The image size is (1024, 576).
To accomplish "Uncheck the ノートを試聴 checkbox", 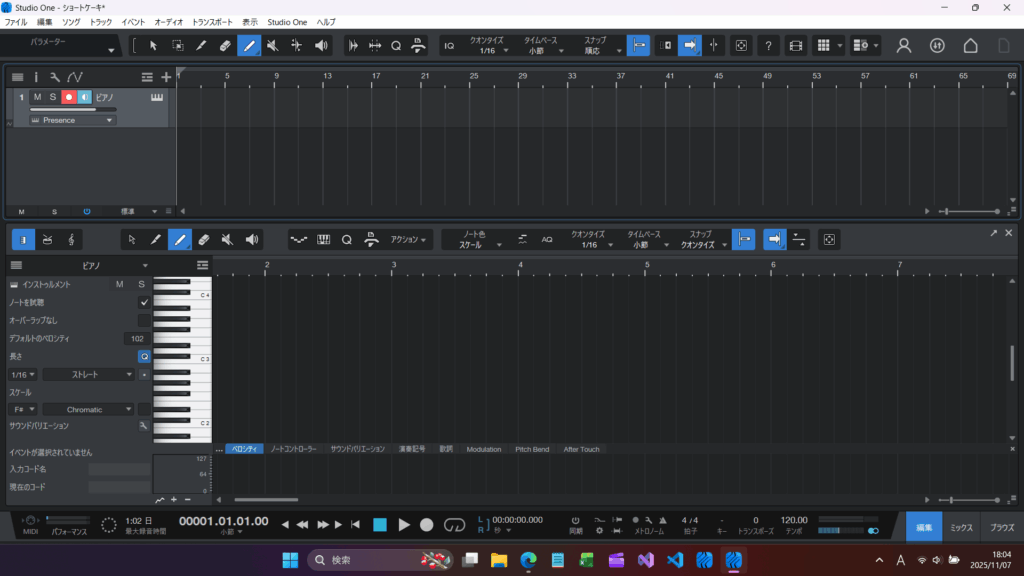I will [144, 302].
